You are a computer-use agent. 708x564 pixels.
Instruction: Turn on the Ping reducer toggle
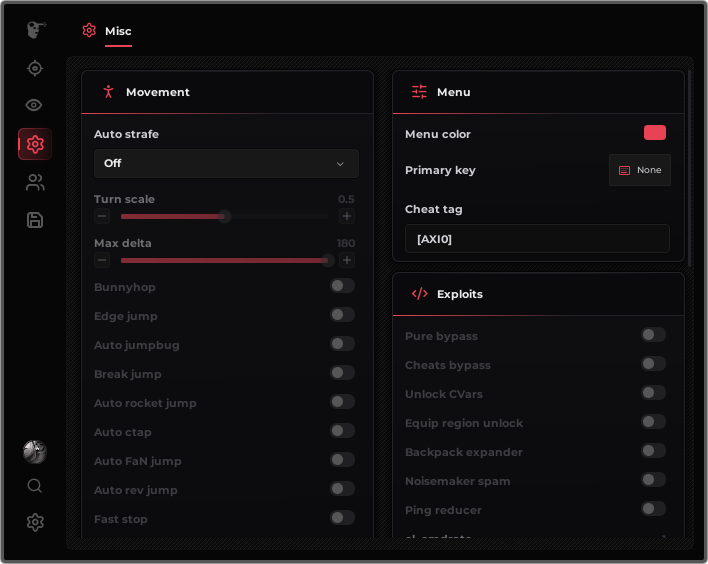point(653,508)
